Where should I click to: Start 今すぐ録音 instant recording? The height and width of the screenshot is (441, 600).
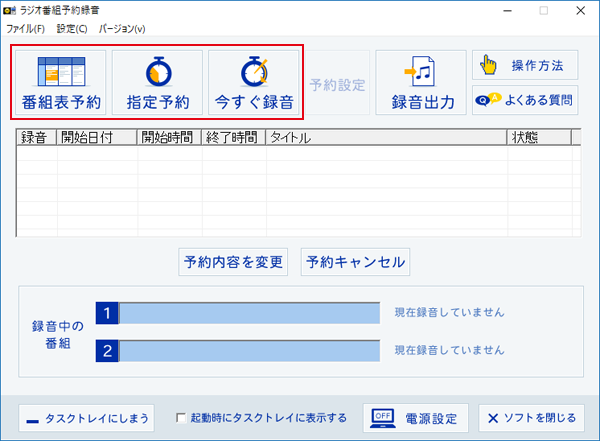point(254,82)
